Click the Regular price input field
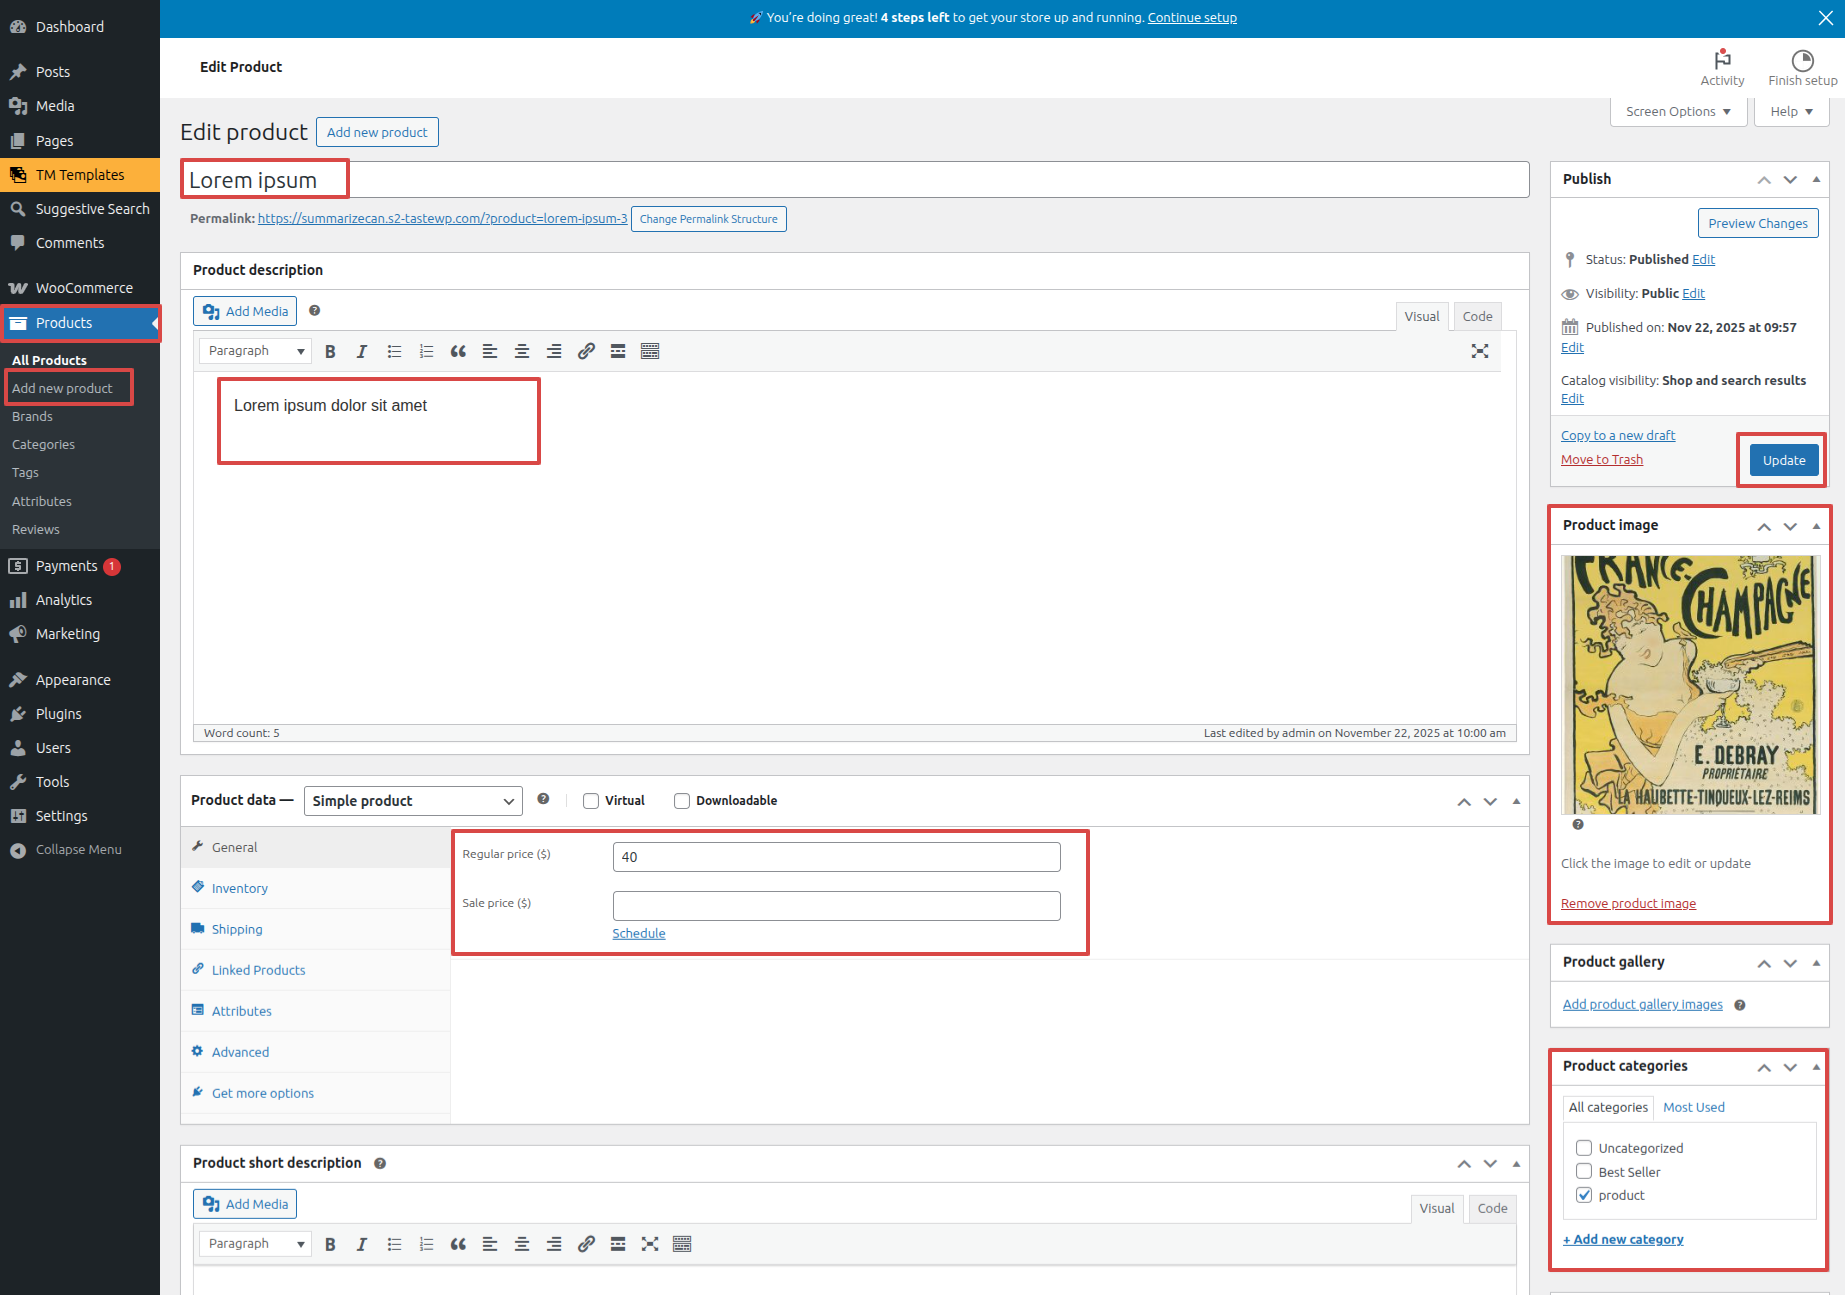This screenshot has height=1295, width=1845. (836, 857)
